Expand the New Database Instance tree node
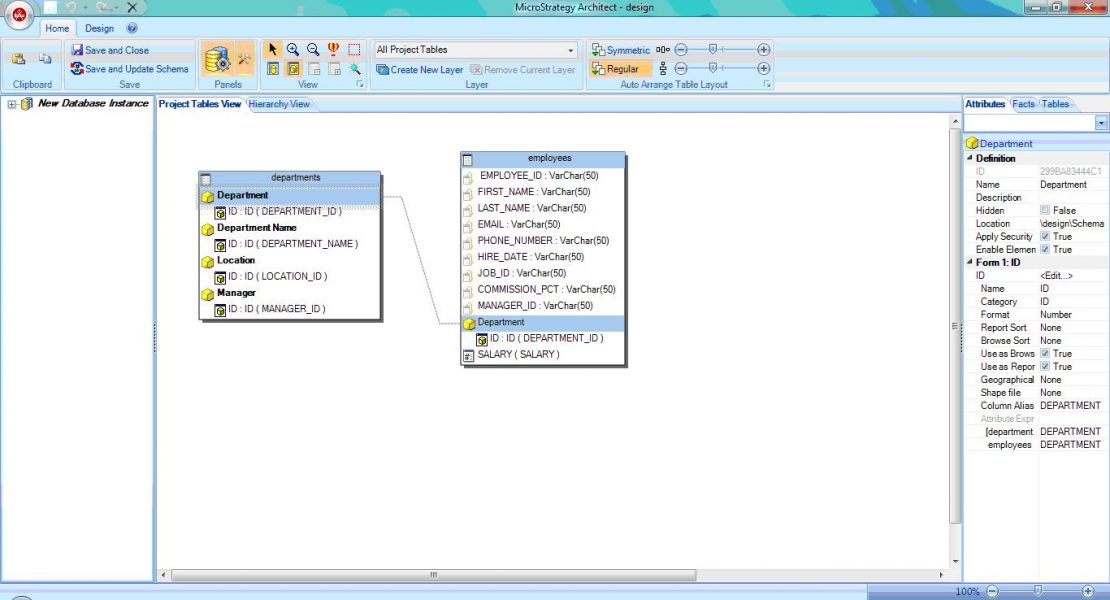This screenshot has width=1110, height=600. point(11,104)
